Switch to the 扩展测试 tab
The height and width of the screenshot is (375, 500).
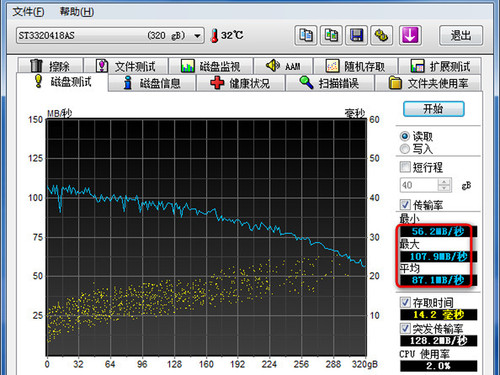coord(440,66)
